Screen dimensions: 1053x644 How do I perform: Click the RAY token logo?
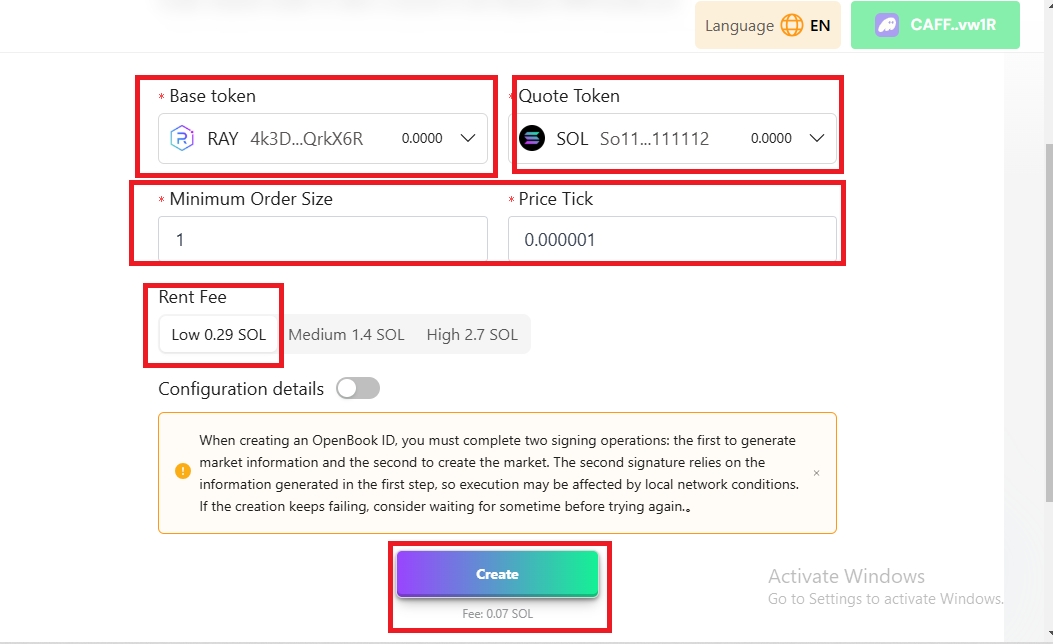(x=182, y=139)
